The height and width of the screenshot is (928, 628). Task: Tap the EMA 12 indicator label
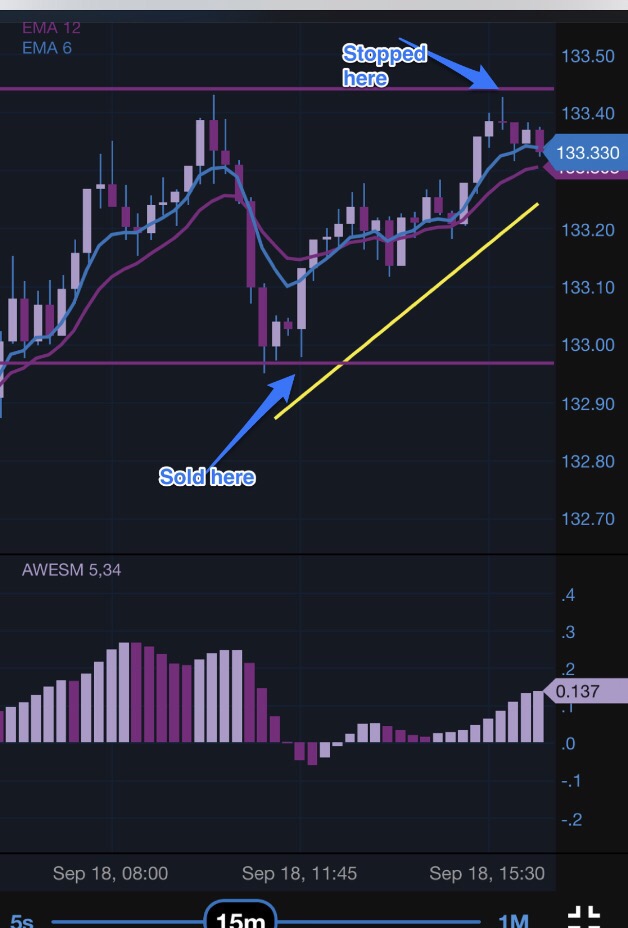(52, 28)
